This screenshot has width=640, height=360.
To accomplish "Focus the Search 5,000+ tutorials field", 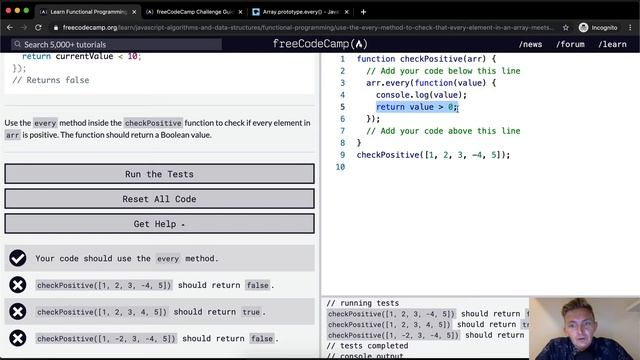I will 116,44.
